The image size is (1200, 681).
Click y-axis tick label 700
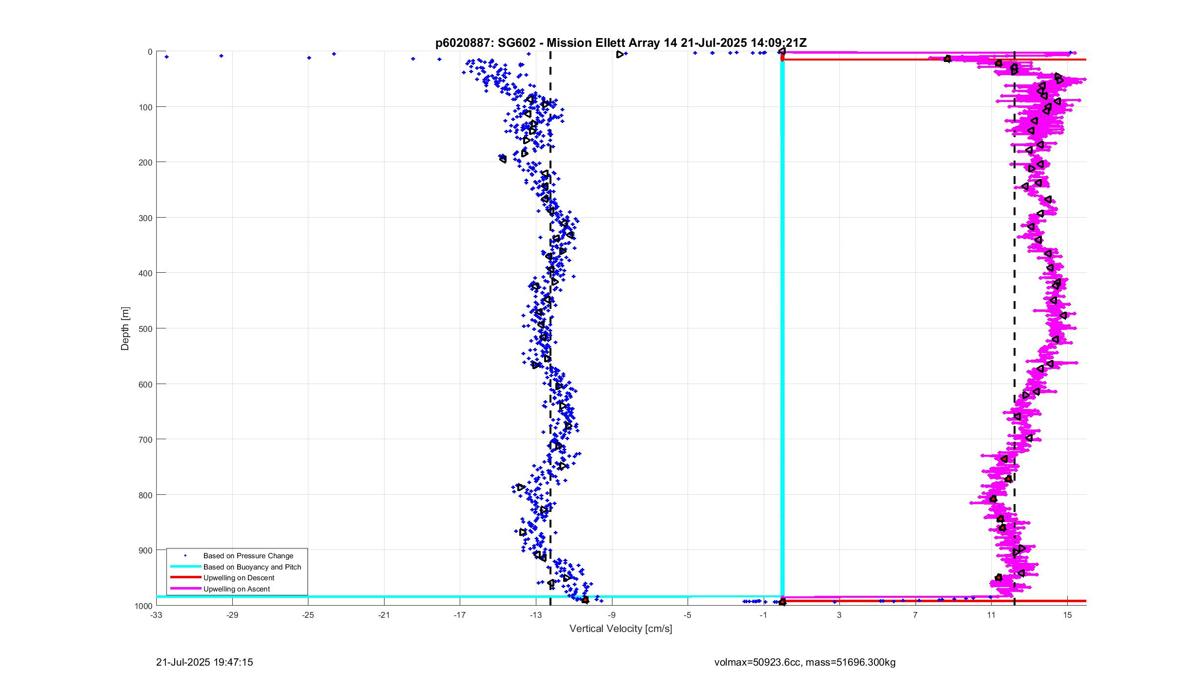click(x=144, y=439)
